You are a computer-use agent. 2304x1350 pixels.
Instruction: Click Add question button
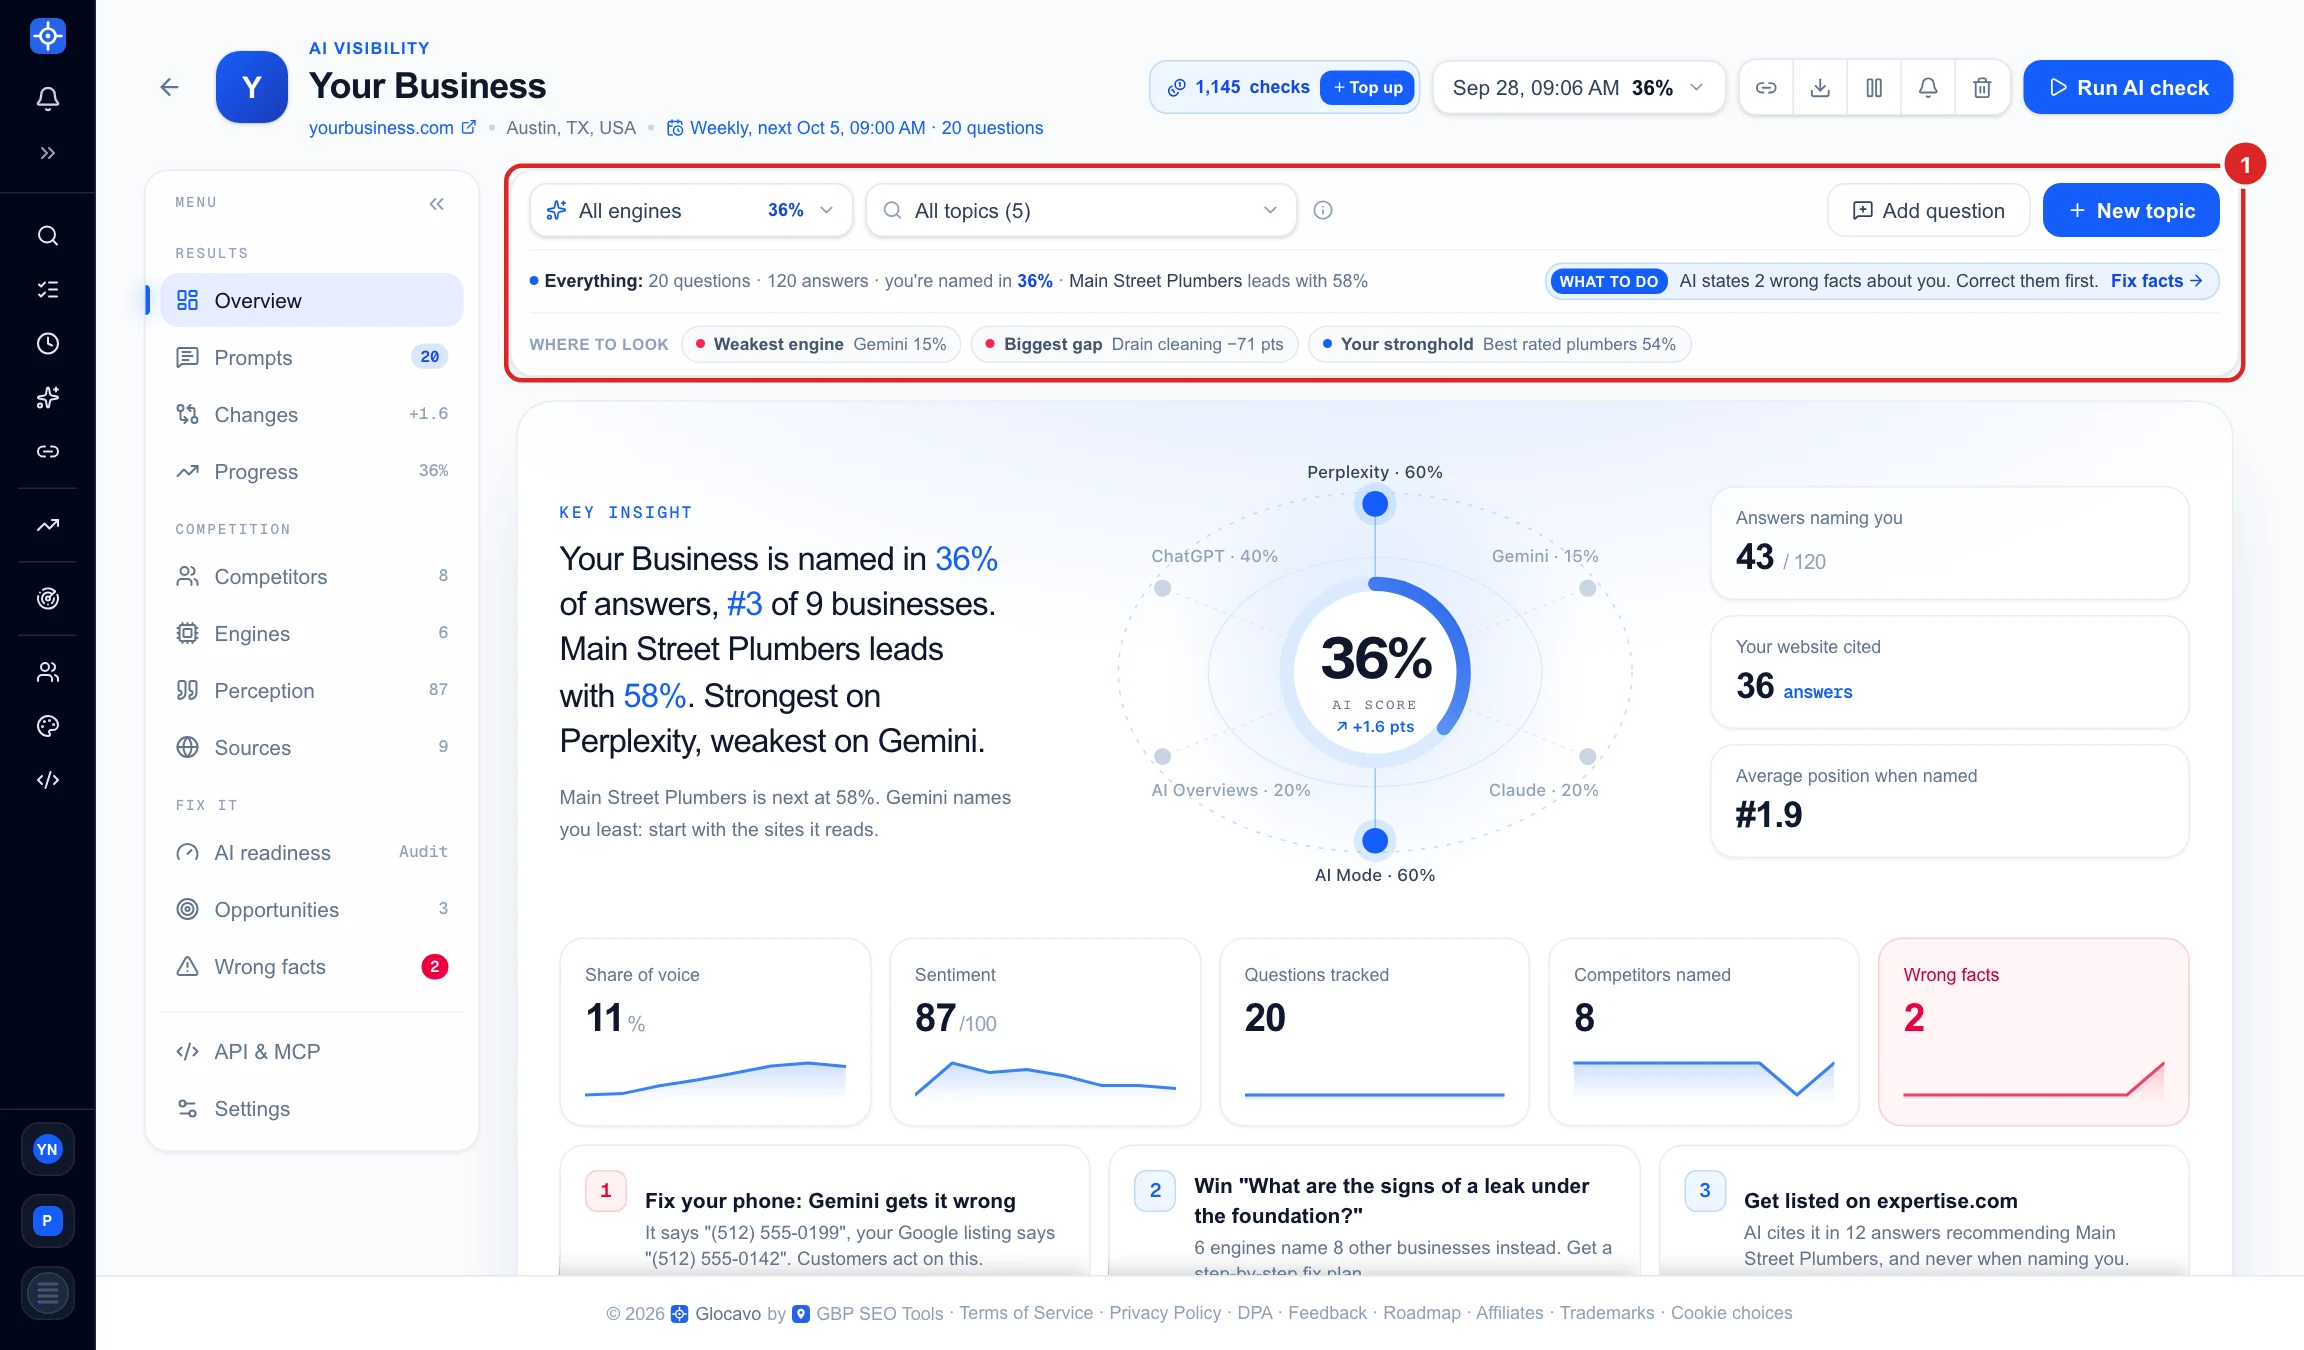click(1928, 210)
